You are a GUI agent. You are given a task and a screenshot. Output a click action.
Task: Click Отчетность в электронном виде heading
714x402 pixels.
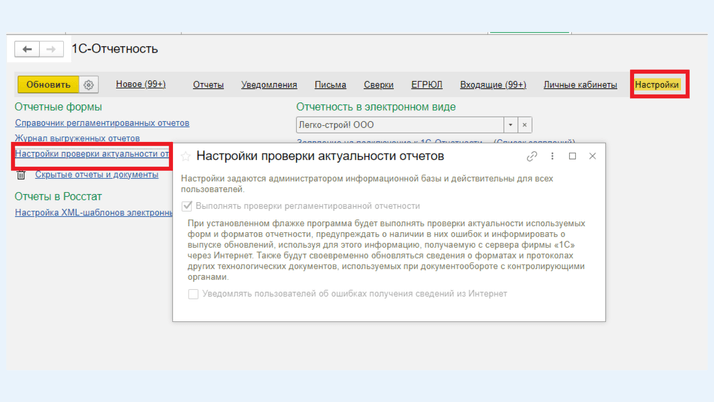(376, 107)
